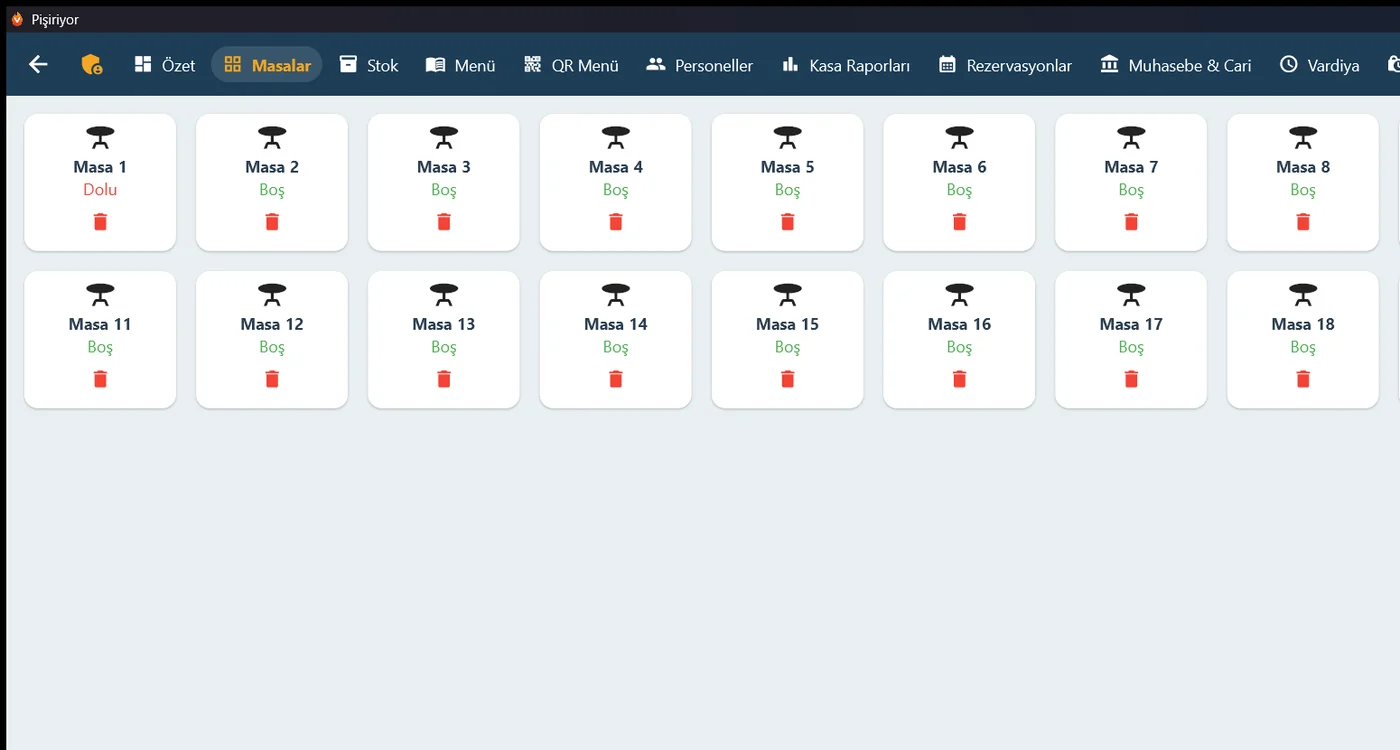
Task: Remove Masa 11 with the trash icon
Action: tap(100, 379)
